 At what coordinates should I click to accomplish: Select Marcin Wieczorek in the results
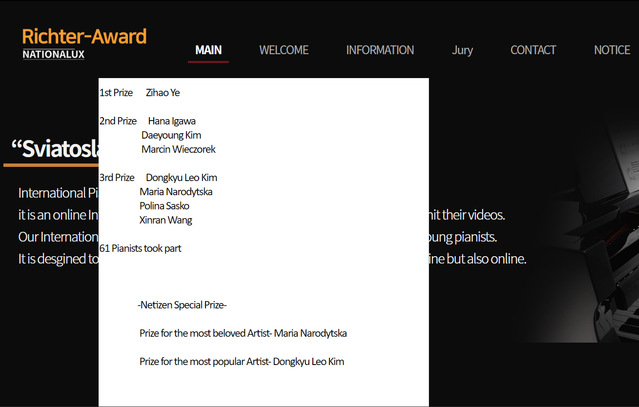click(178, 149)
